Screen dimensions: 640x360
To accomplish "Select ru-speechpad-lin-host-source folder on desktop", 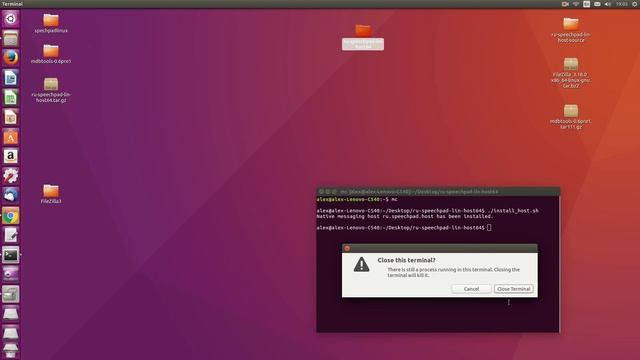I will pyautogui.click(x=571, y=30).
